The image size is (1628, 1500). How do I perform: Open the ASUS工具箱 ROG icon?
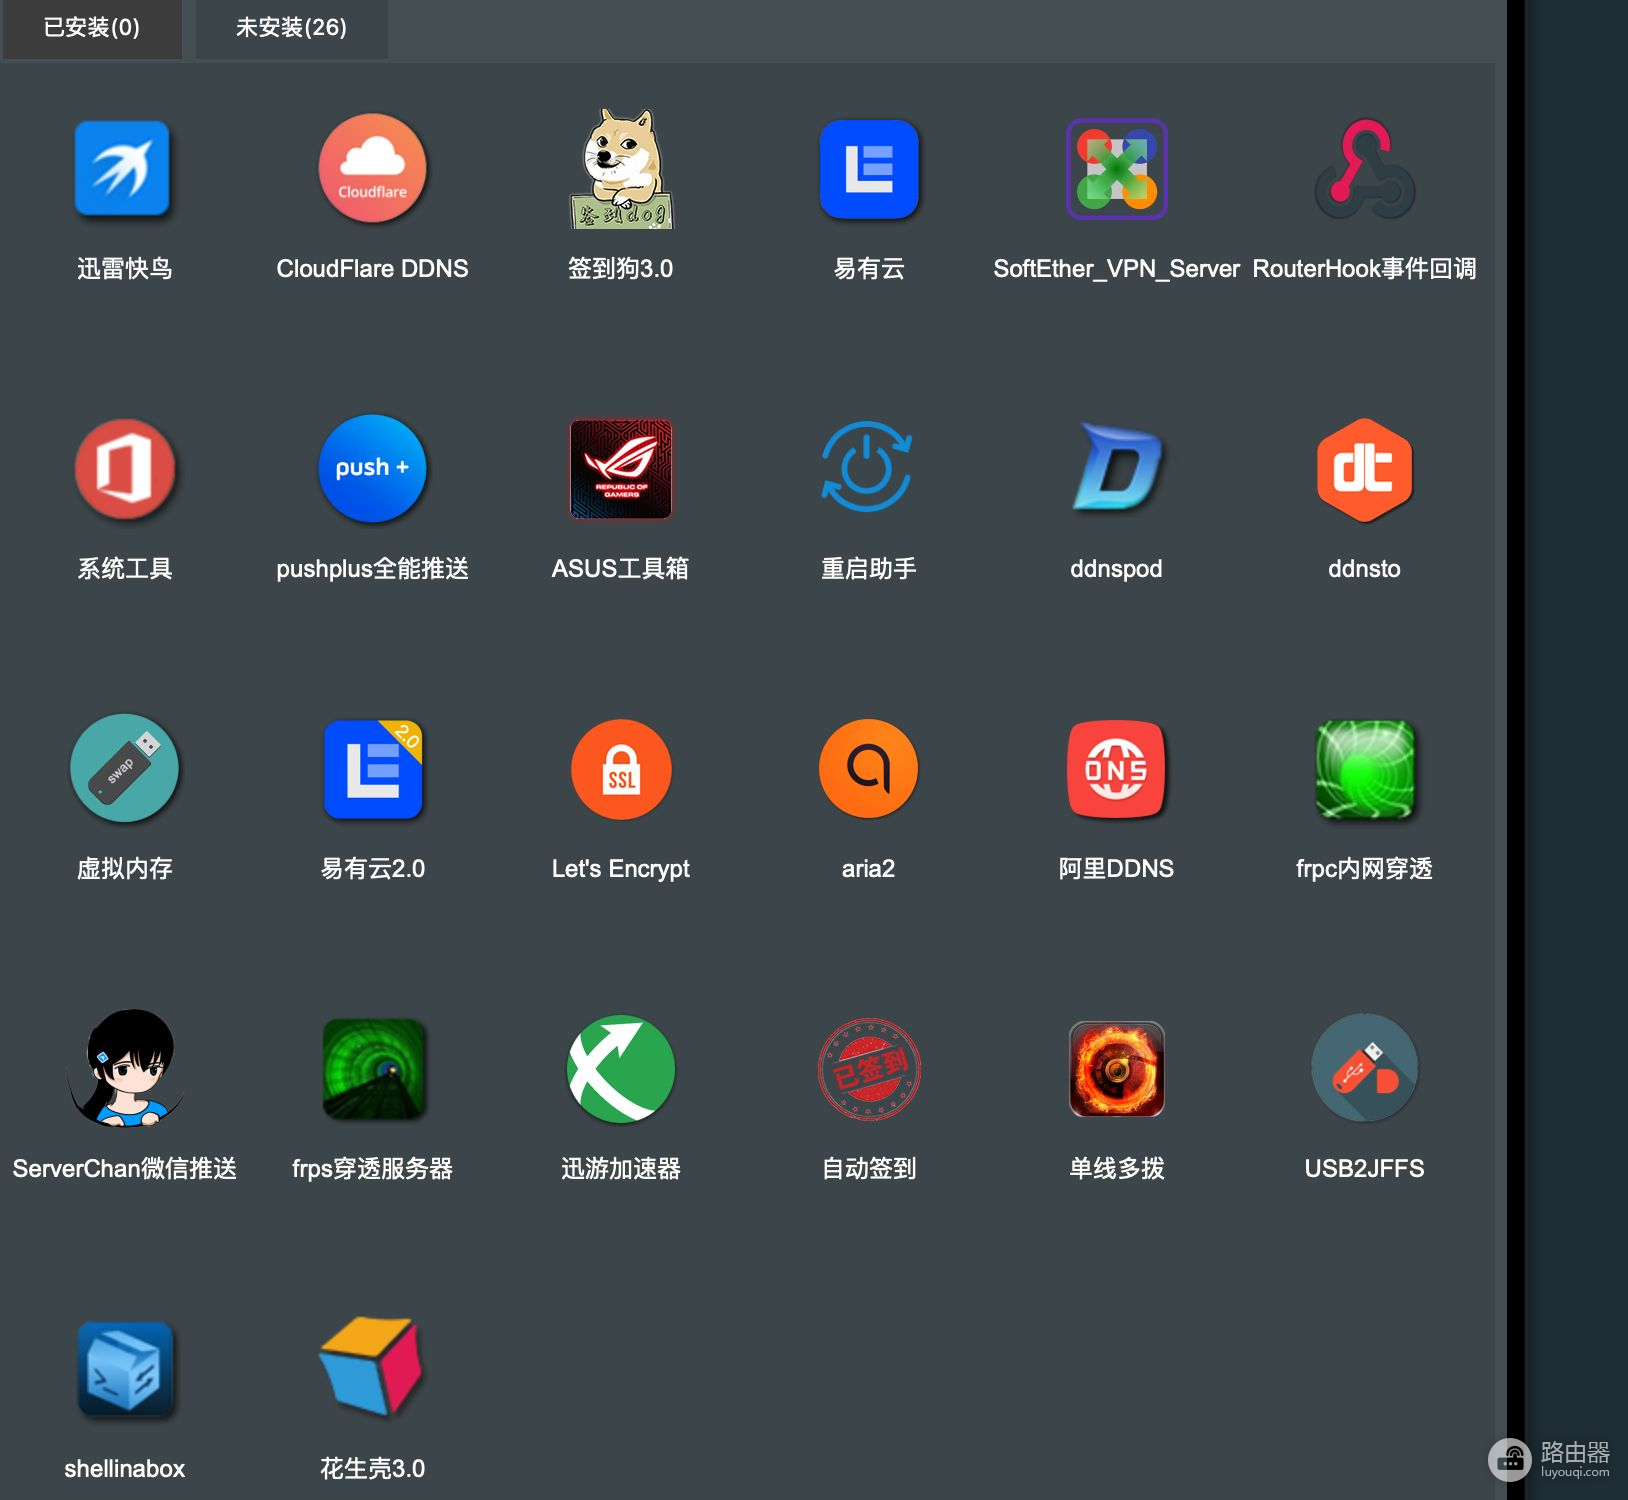pyautogui.click(x=621, y=469)
